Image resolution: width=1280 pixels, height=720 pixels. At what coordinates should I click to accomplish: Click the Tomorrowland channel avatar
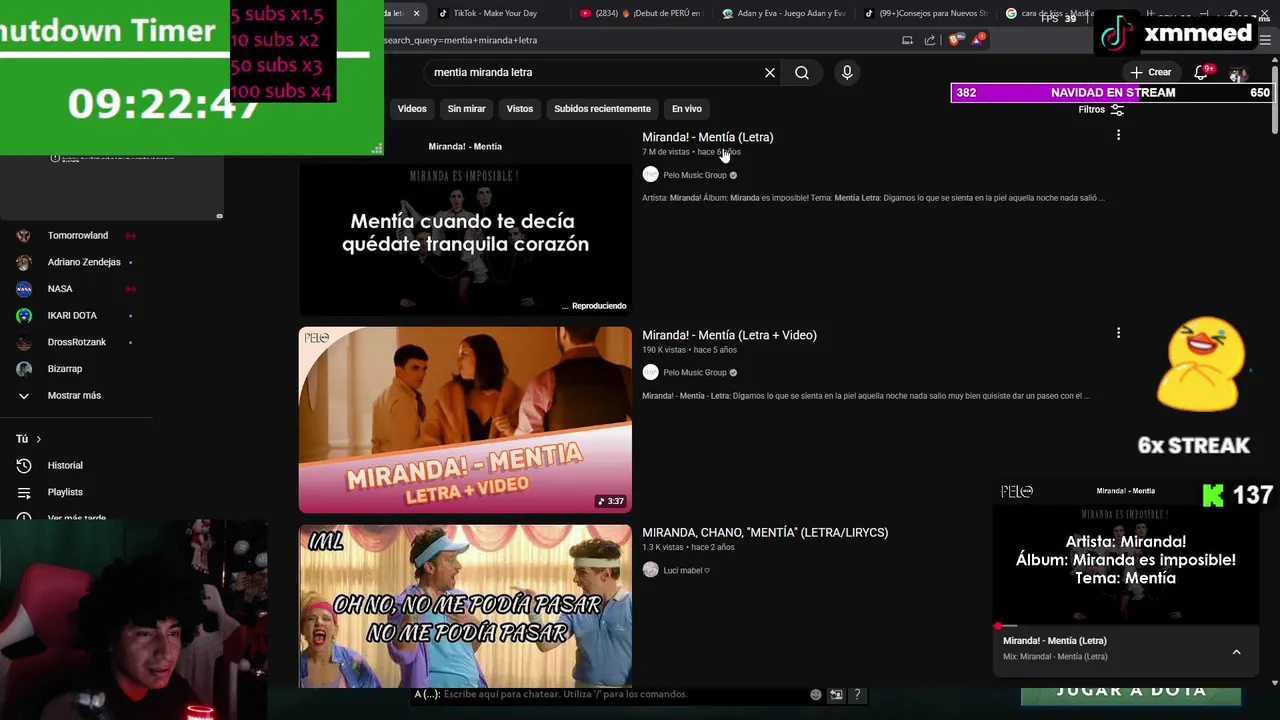pos(24,235)
